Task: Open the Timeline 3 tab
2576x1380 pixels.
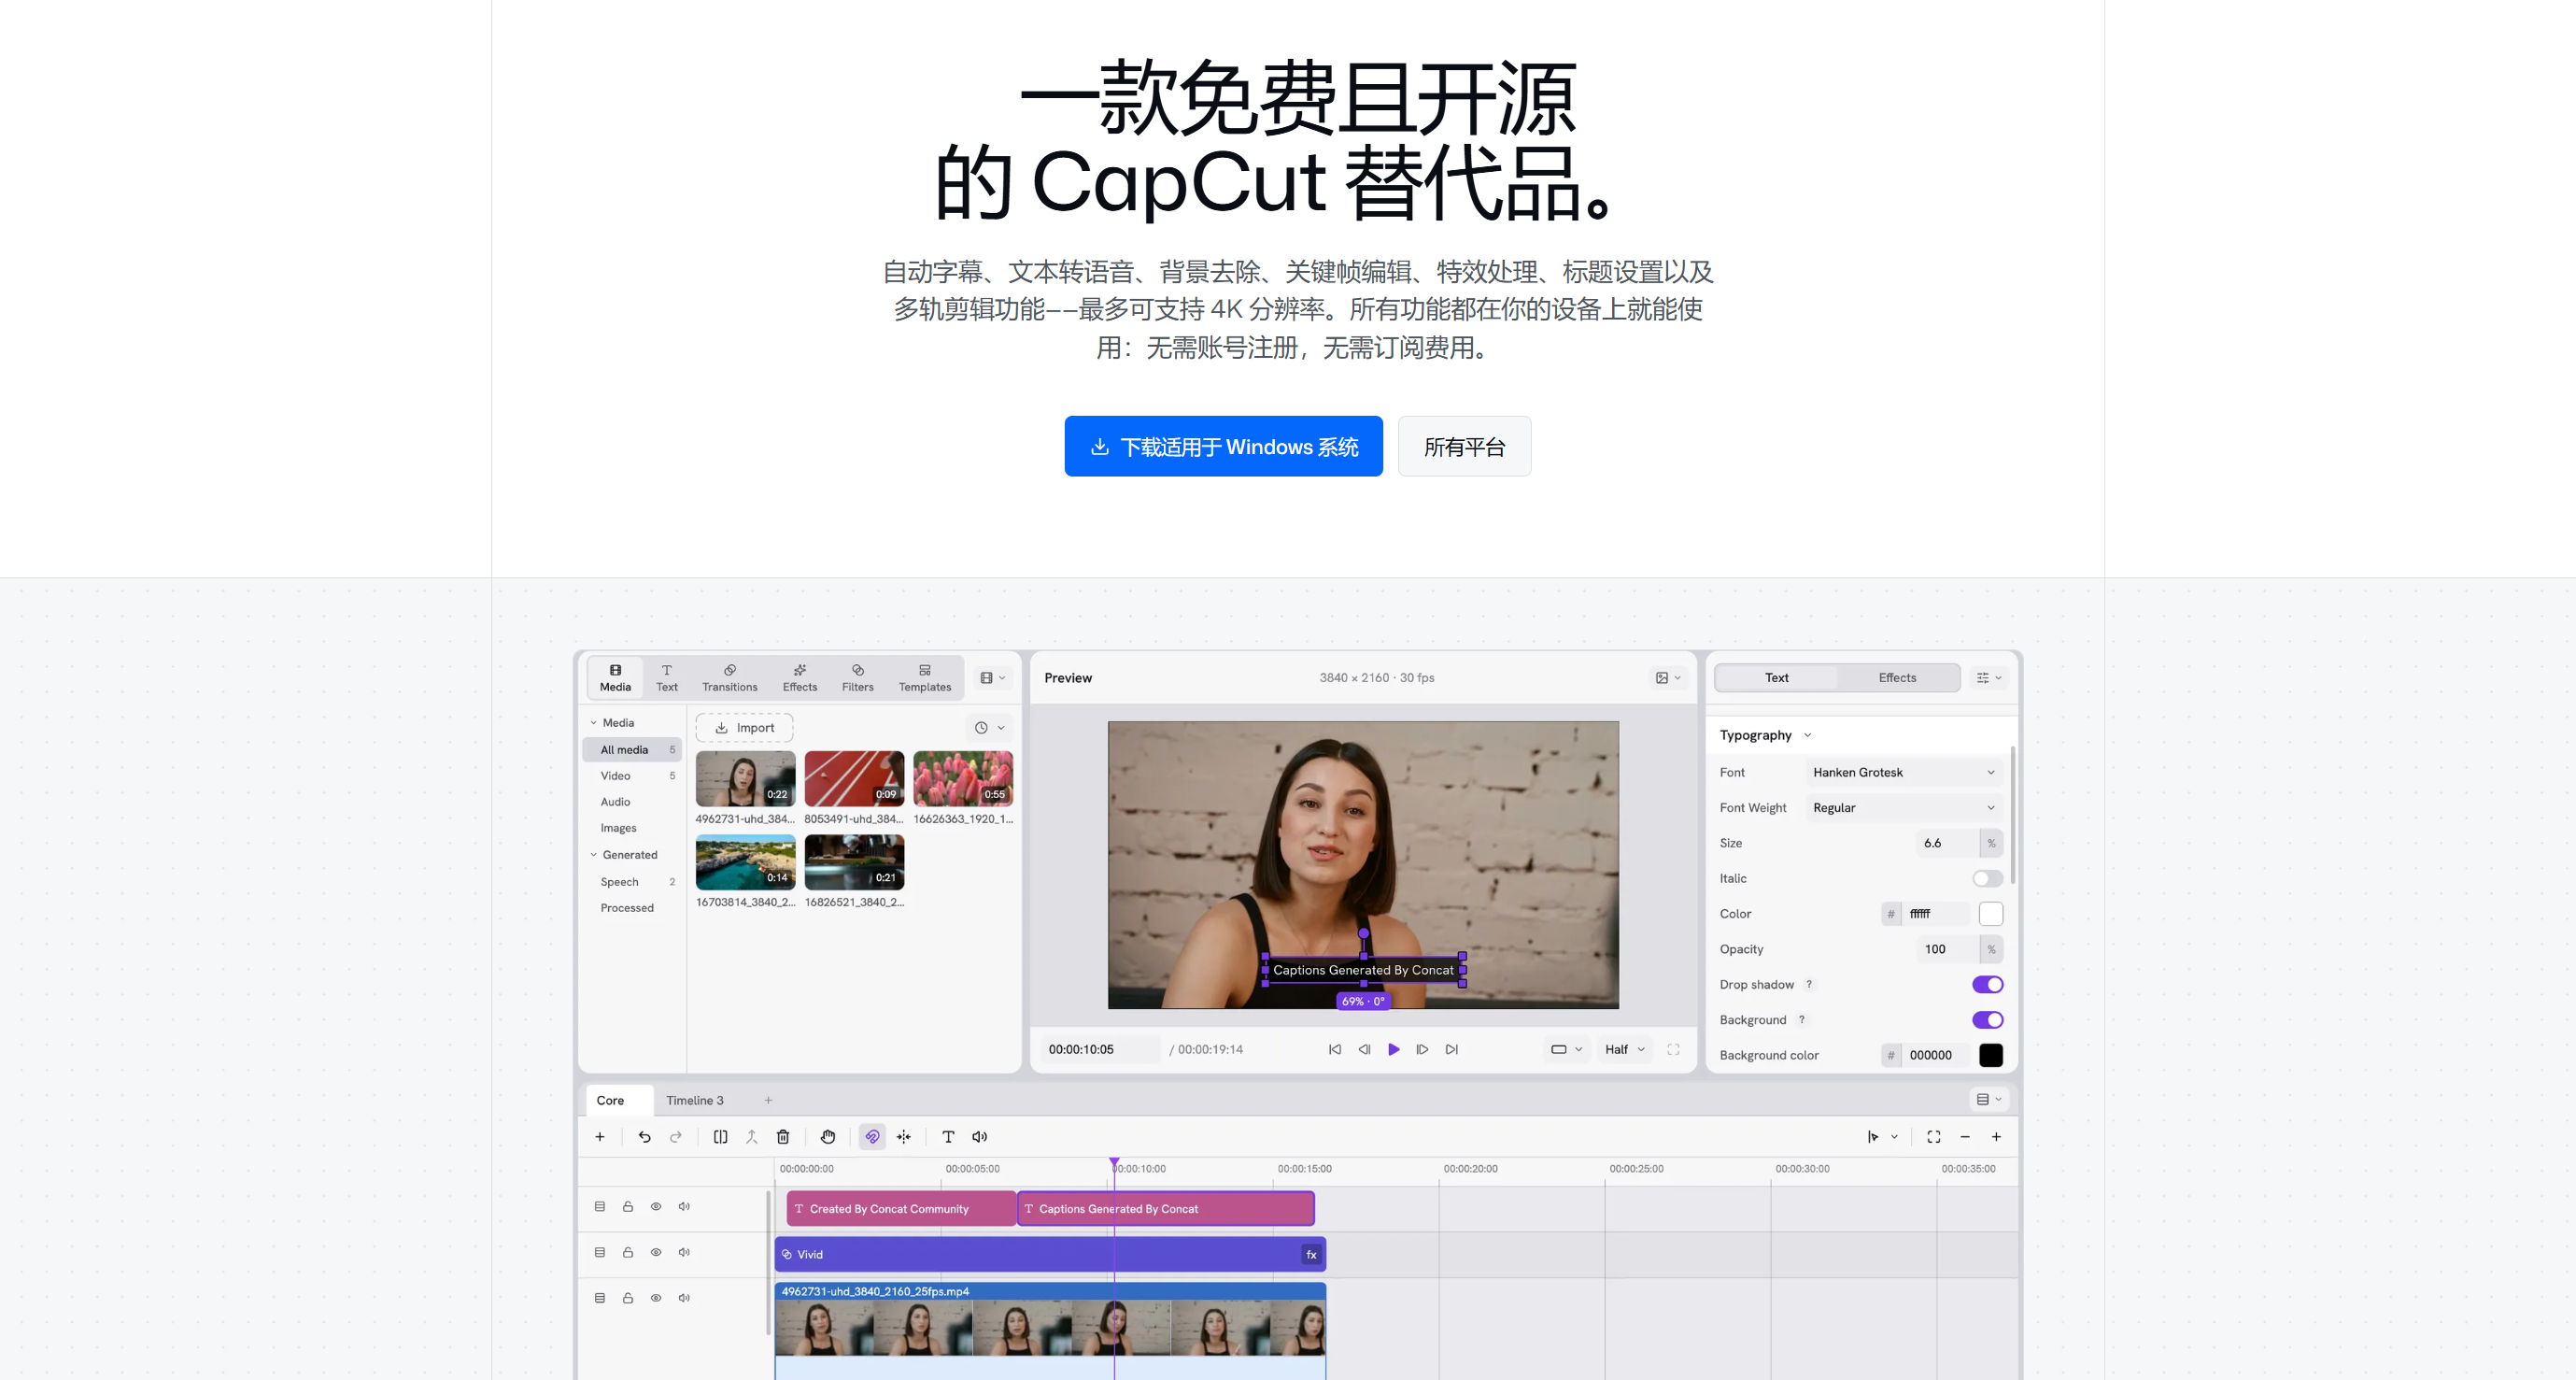Action: [x=695, y=1101]
